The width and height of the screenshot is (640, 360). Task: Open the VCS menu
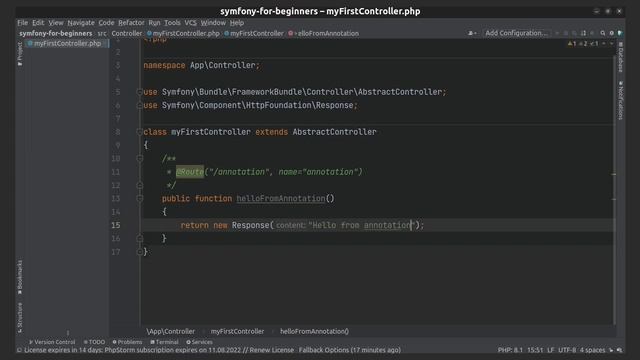click(x=190, y=23)
